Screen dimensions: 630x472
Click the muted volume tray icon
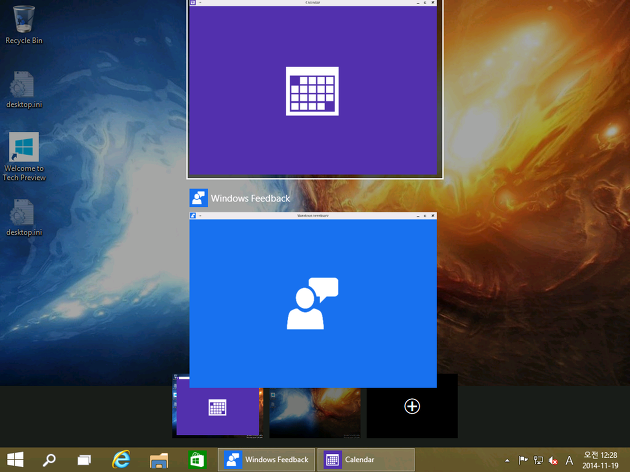coord(553,460)
